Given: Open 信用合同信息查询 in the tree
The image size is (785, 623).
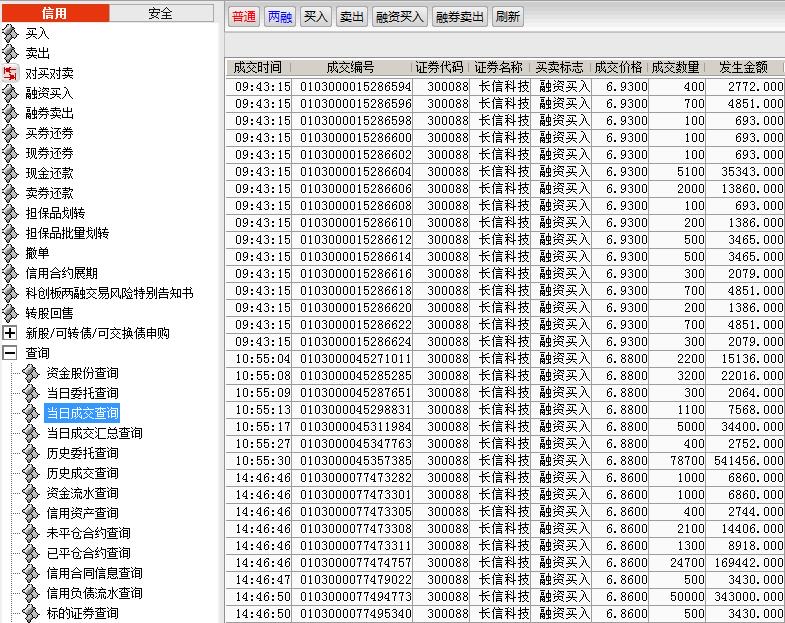Looking at the screenshot, I should [95, 573].
